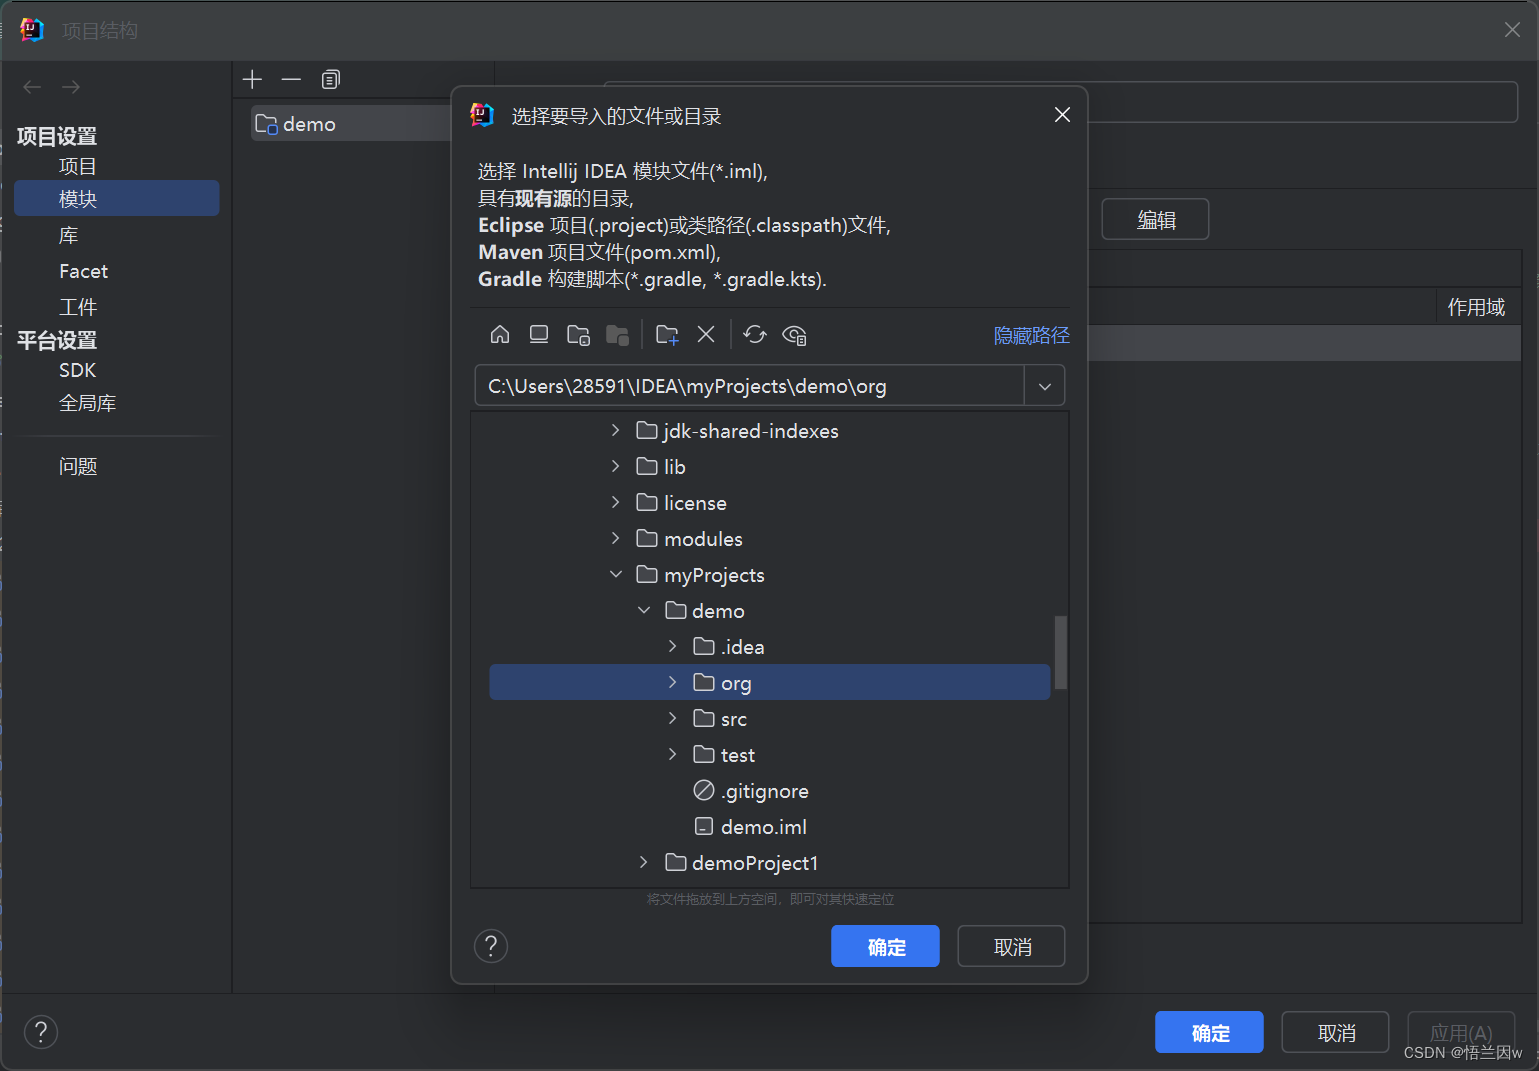Image resolution: width=1539 pixels, height=1071 pixels.
Task: Collapse the myProjects folder
Action: tap(616, 574)
